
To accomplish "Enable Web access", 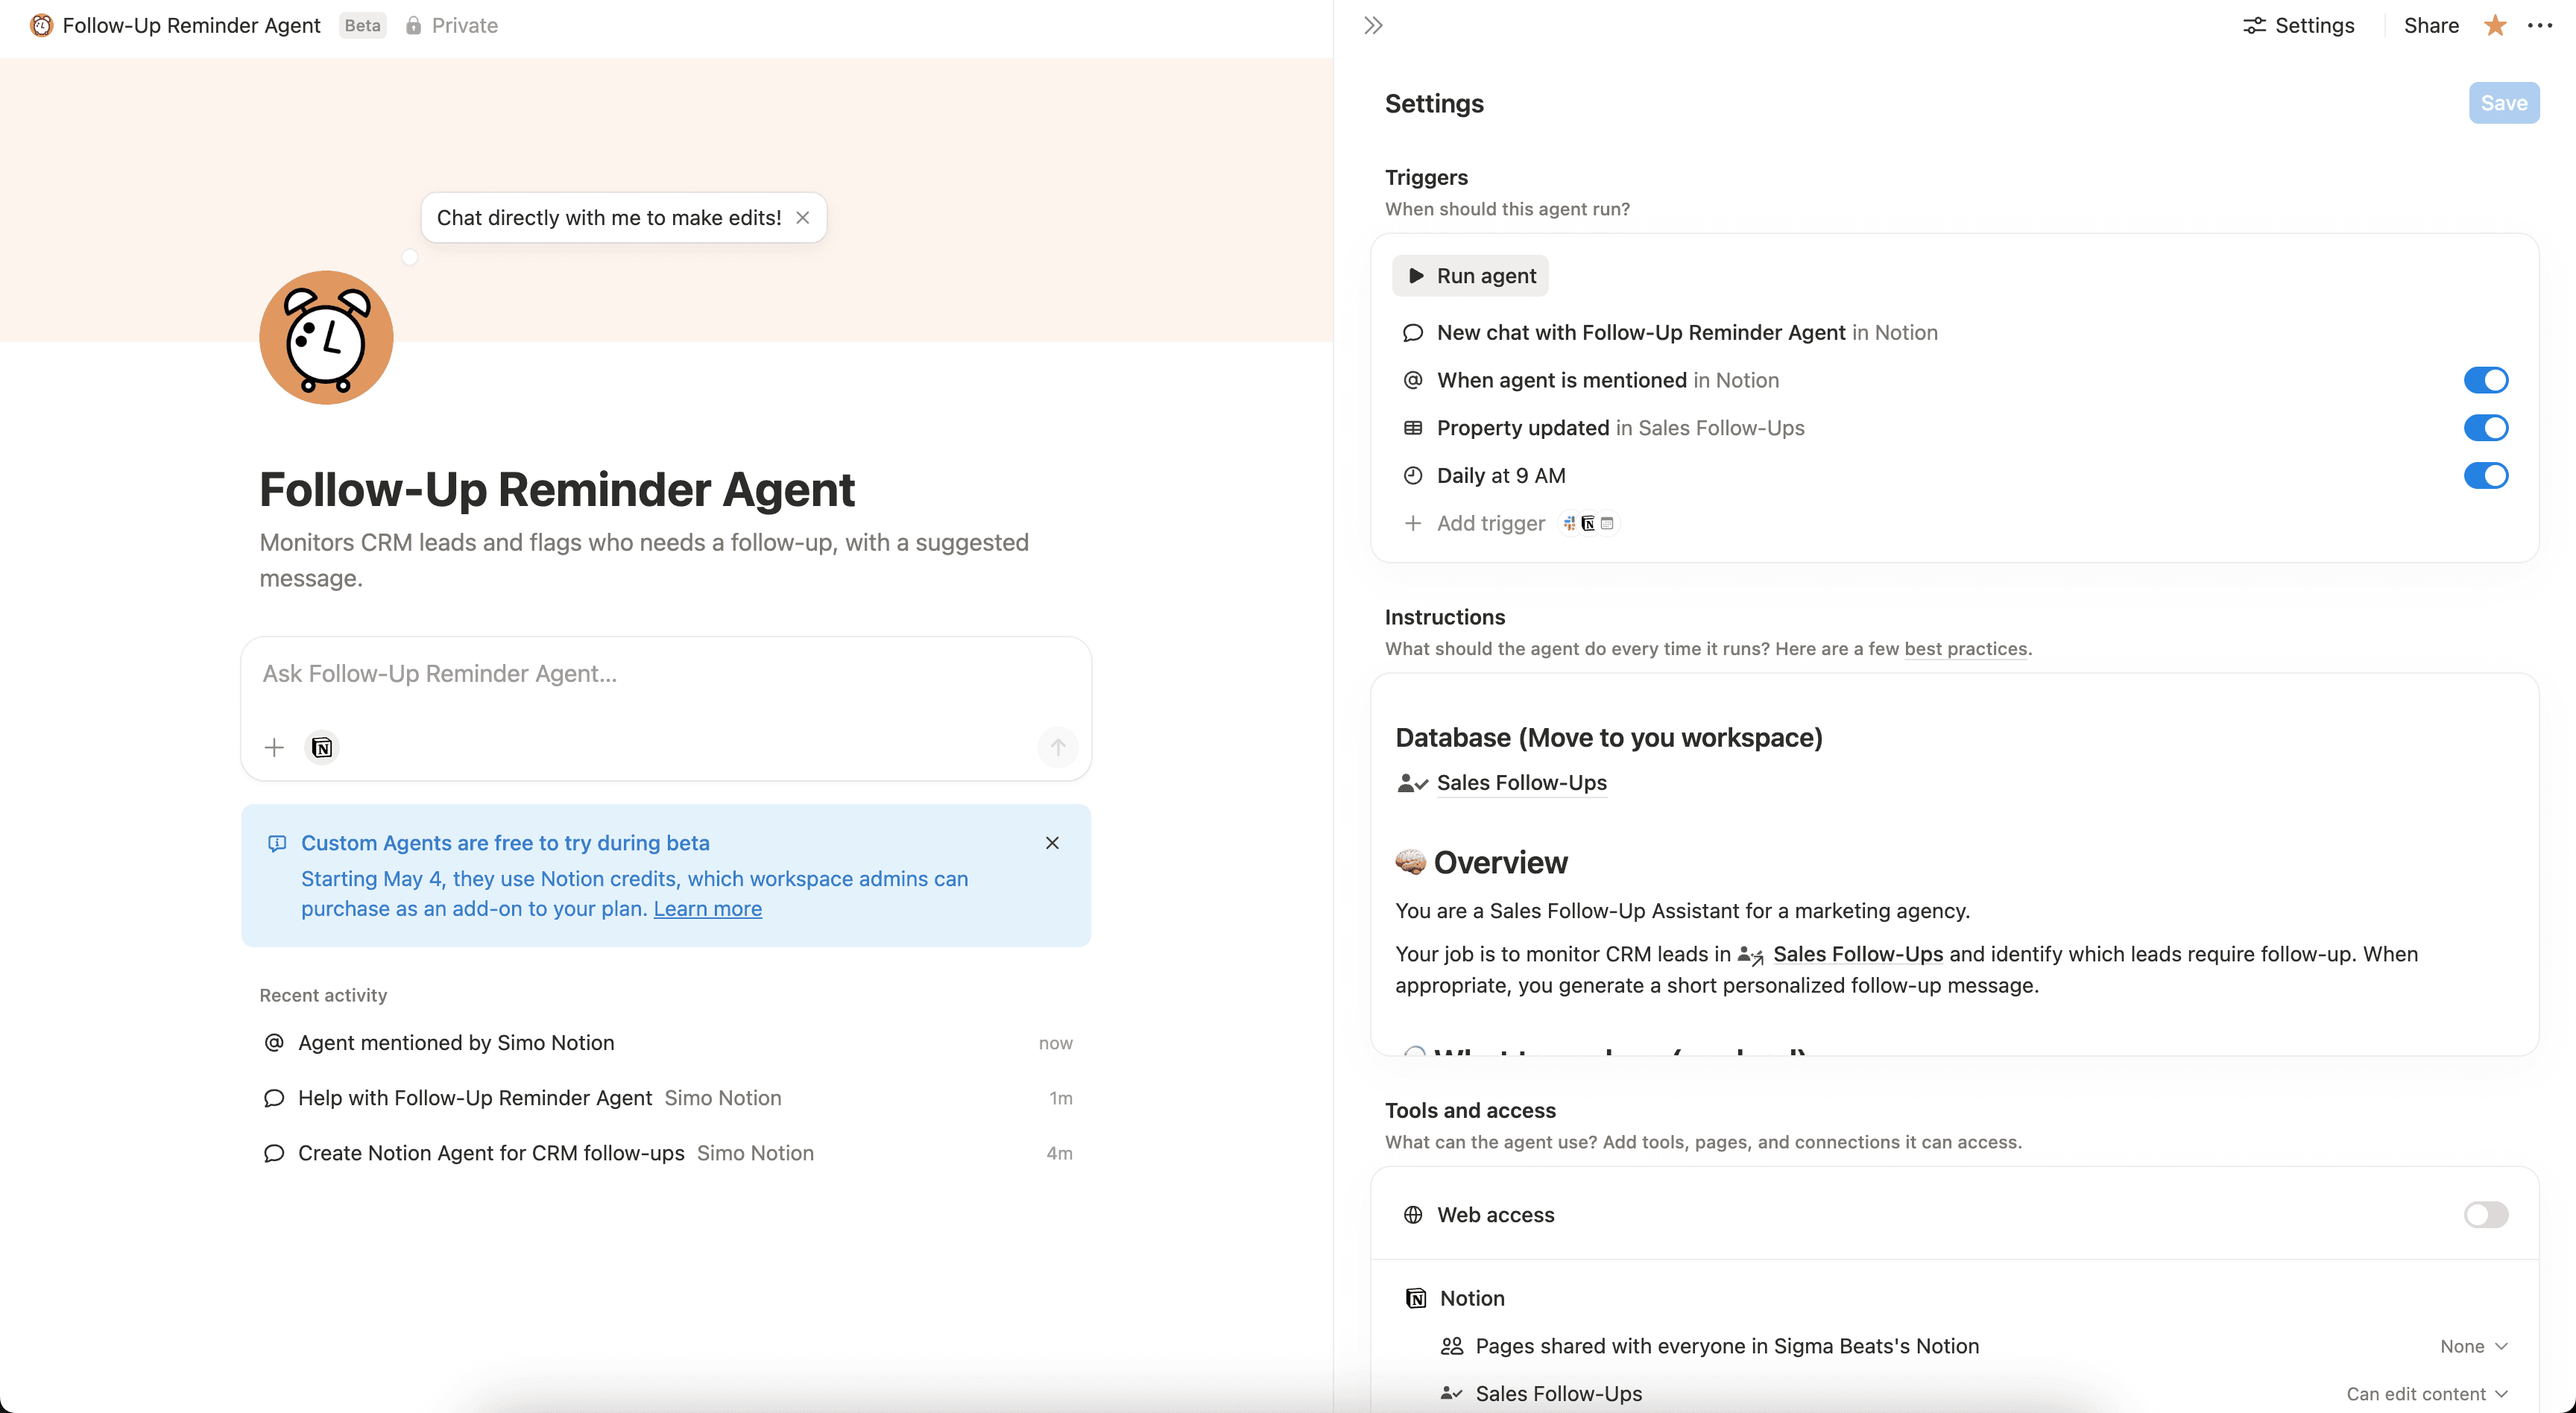I will tap(2485, 1214).
